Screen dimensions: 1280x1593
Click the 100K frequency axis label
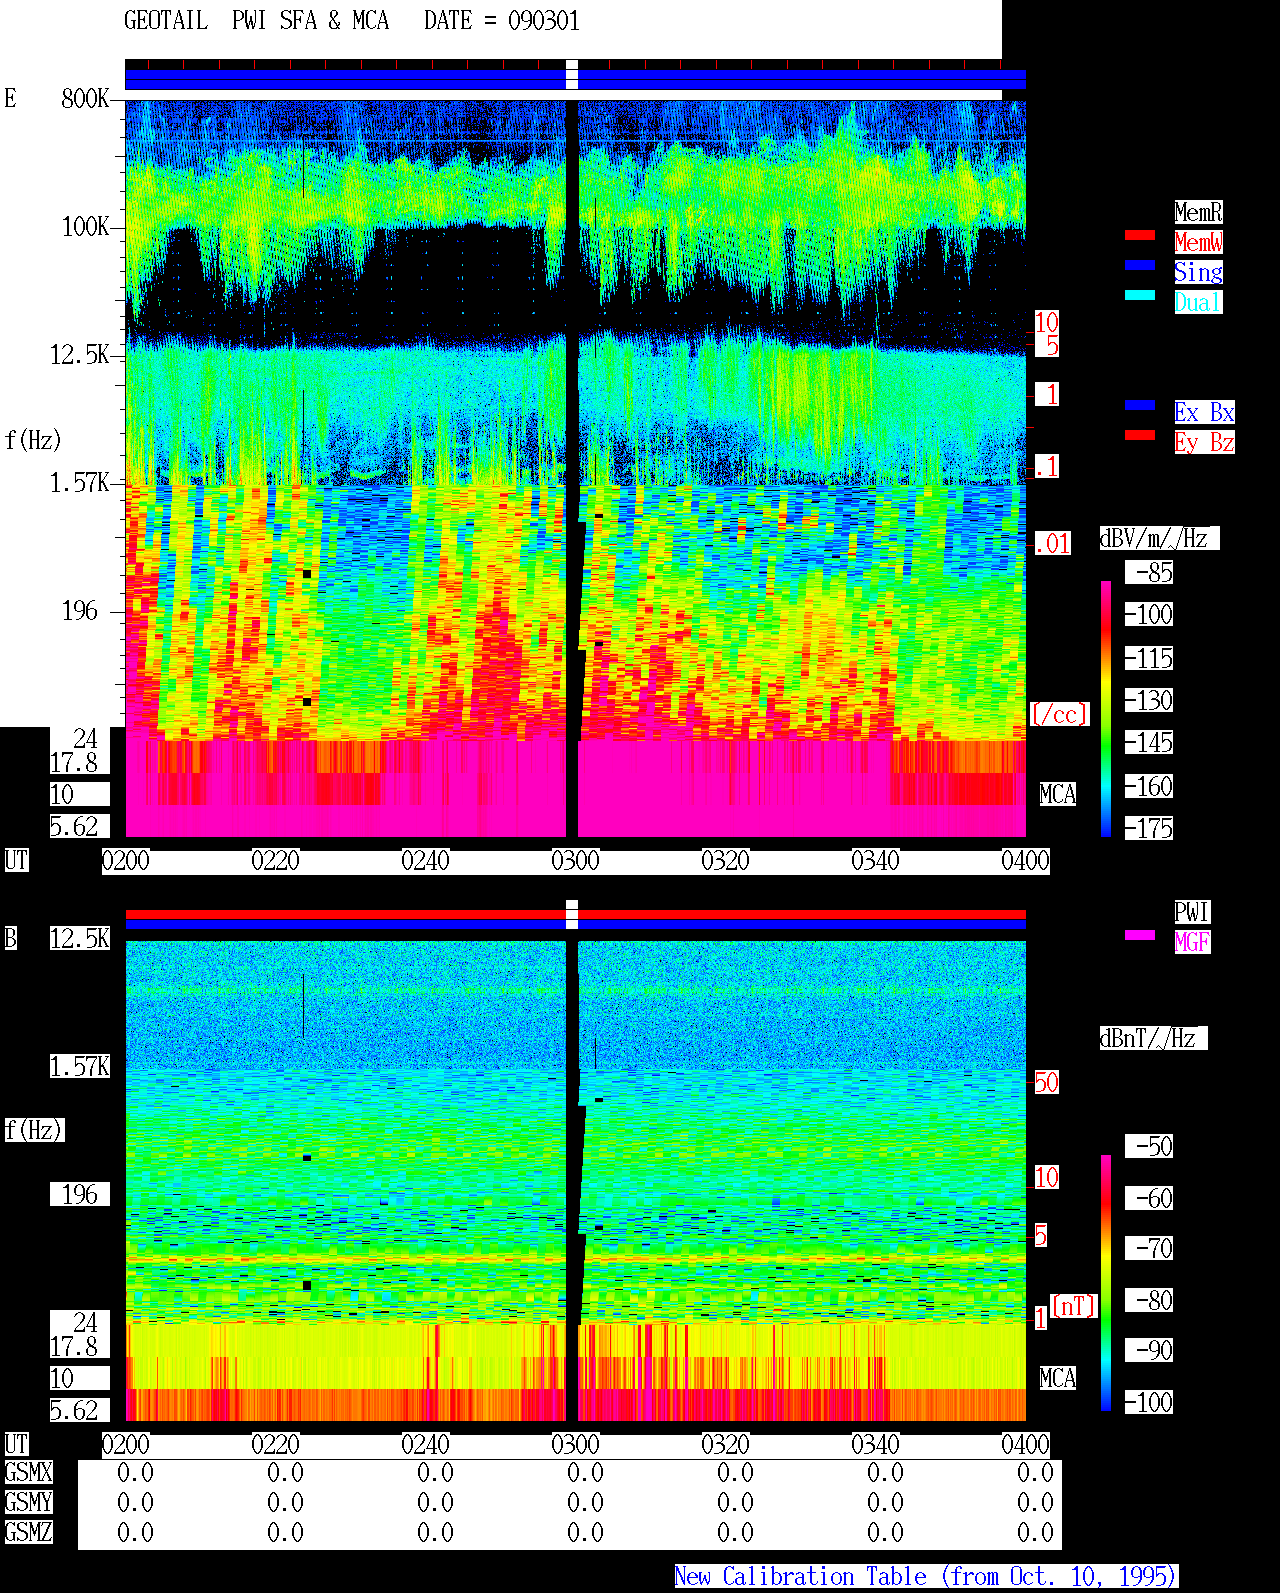click(85, 226)
